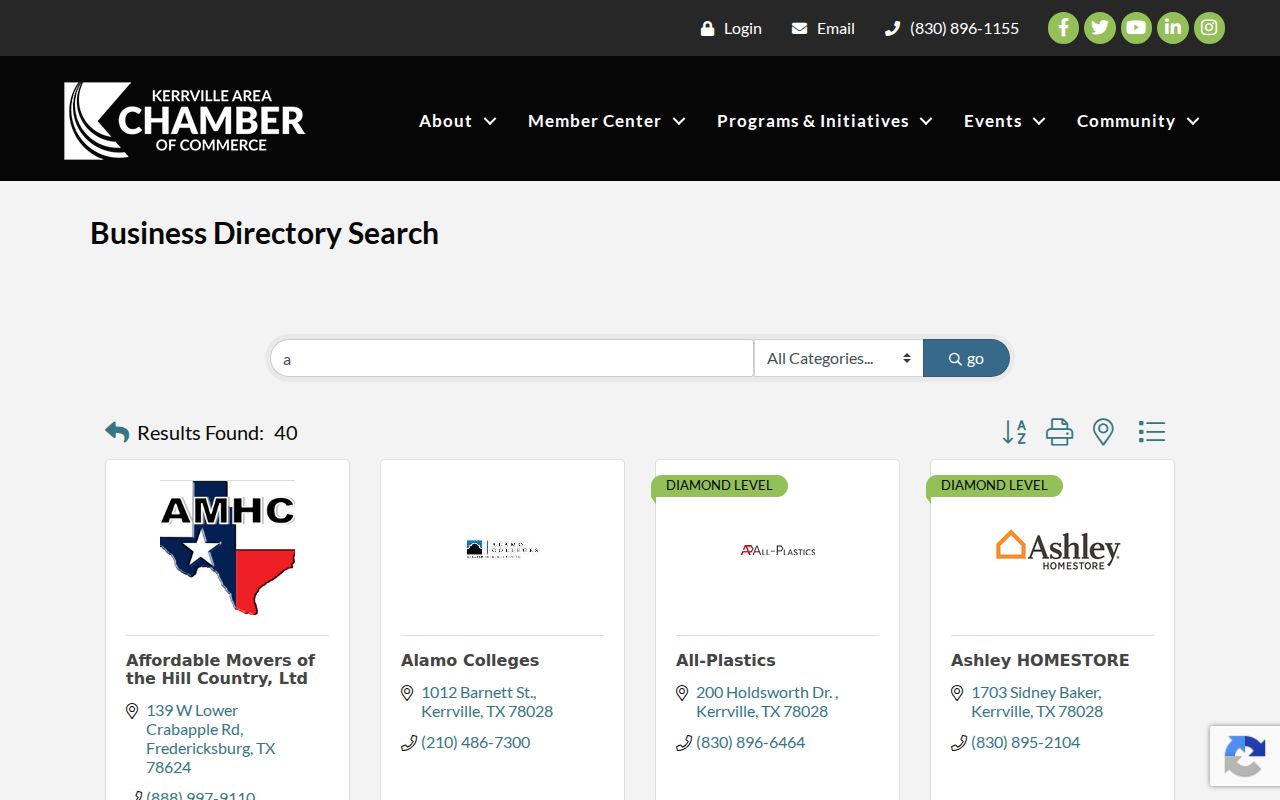
Task: Click the All-Plastics logo thumbnail
Action: (x=777, y=550)
